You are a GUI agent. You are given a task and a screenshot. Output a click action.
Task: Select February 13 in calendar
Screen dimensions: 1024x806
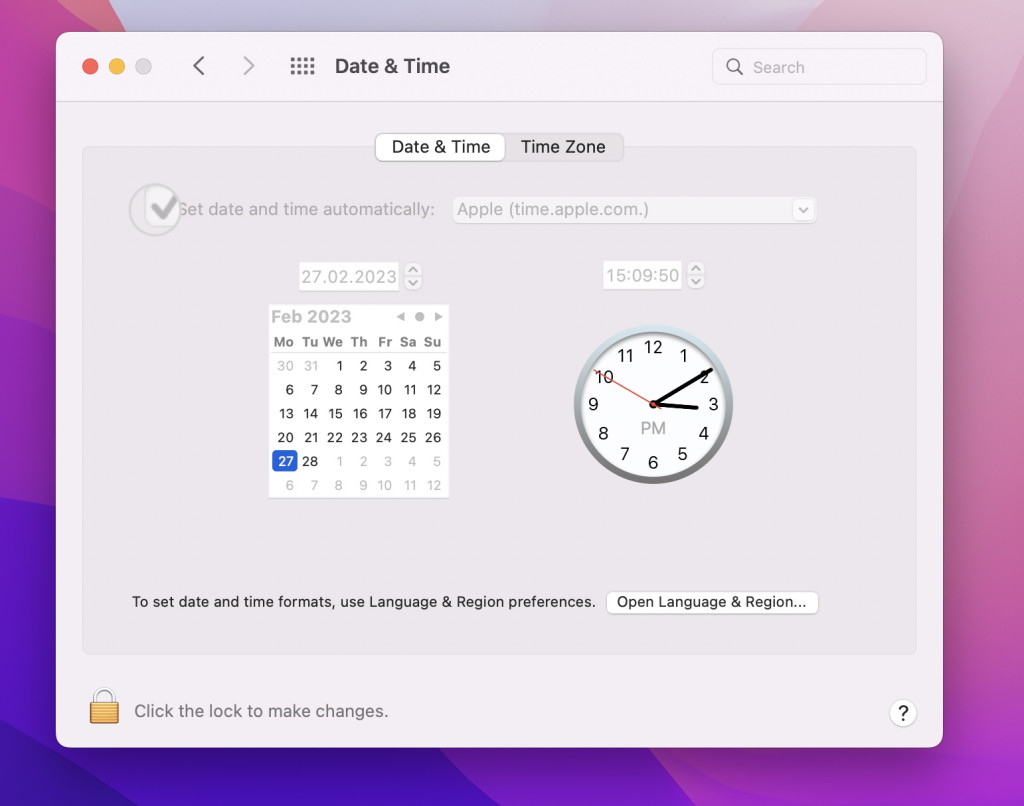point(286,413)
